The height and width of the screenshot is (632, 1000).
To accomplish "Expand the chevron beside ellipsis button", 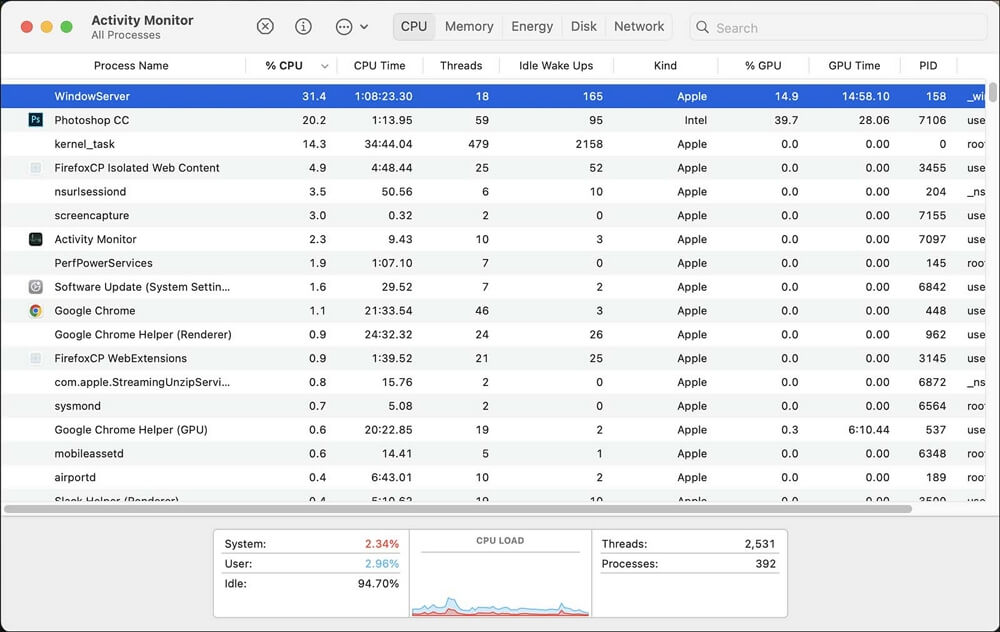I will click(364, 27).
